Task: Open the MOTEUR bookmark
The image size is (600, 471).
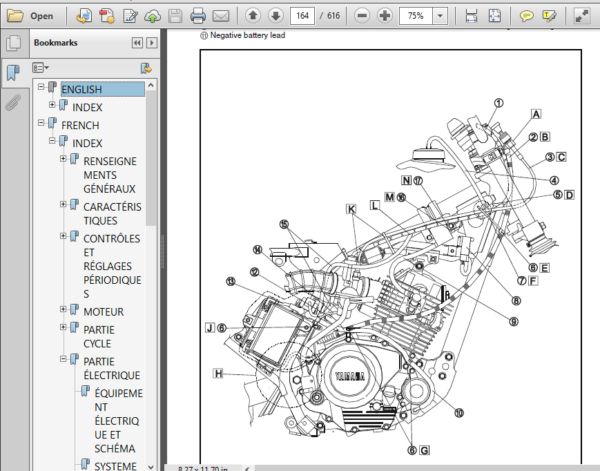Action: click(x=103, y=312)
